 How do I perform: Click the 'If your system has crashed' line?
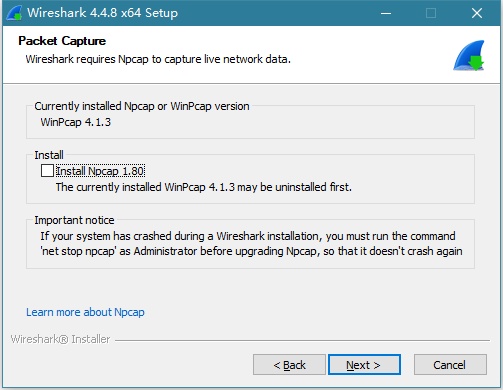click(248, 236)
